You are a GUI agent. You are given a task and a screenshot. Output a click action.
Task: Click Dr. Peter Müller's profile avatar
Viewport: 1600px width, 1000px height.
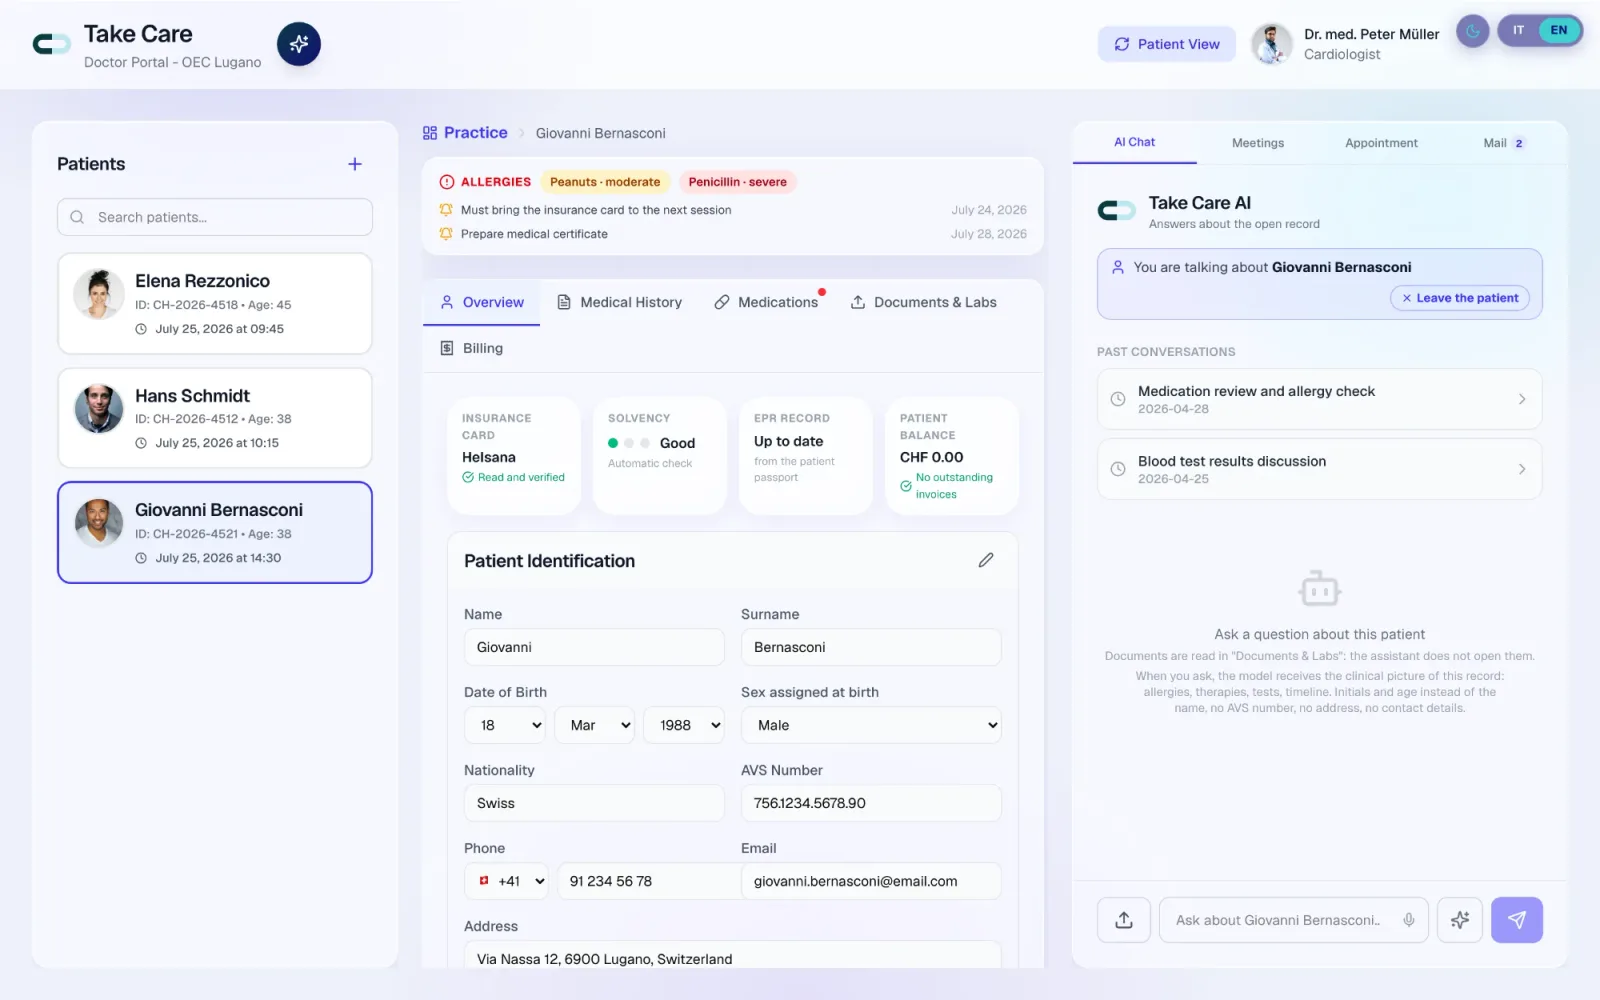click(1272, 44)
